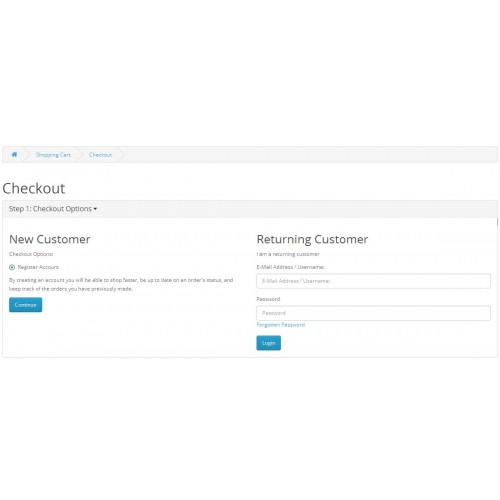Screen dimensions: 500x500
Task: Focus the Password input field
Action: point(373,313)
